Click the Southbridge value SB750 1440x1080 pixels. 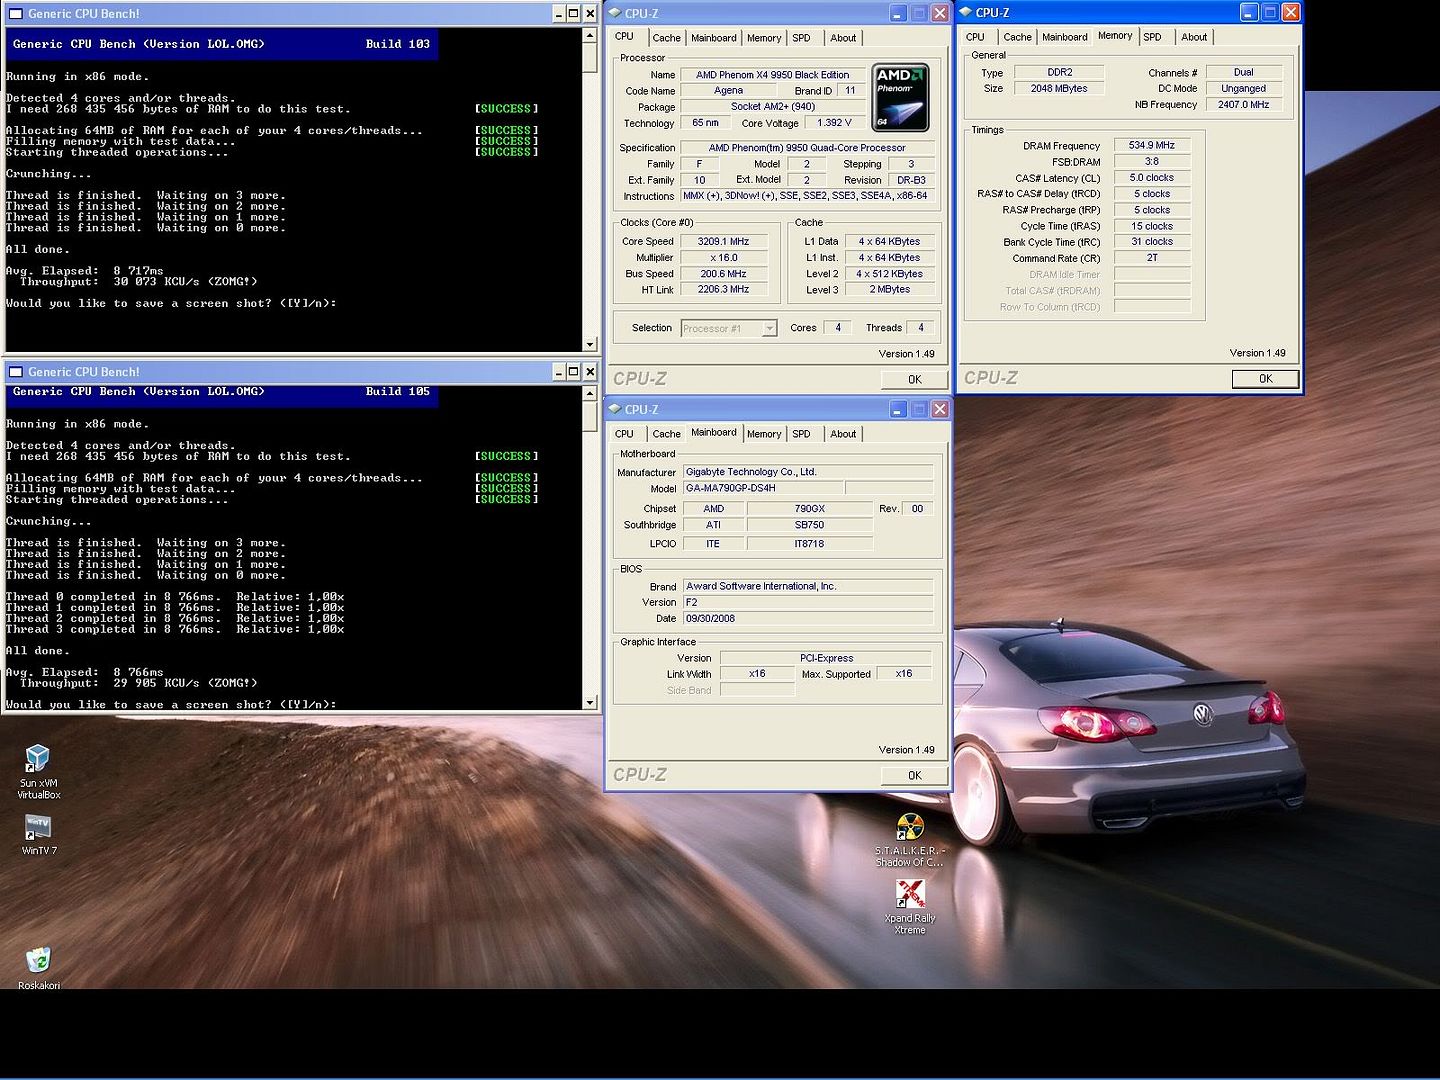[x=809, y=525]
